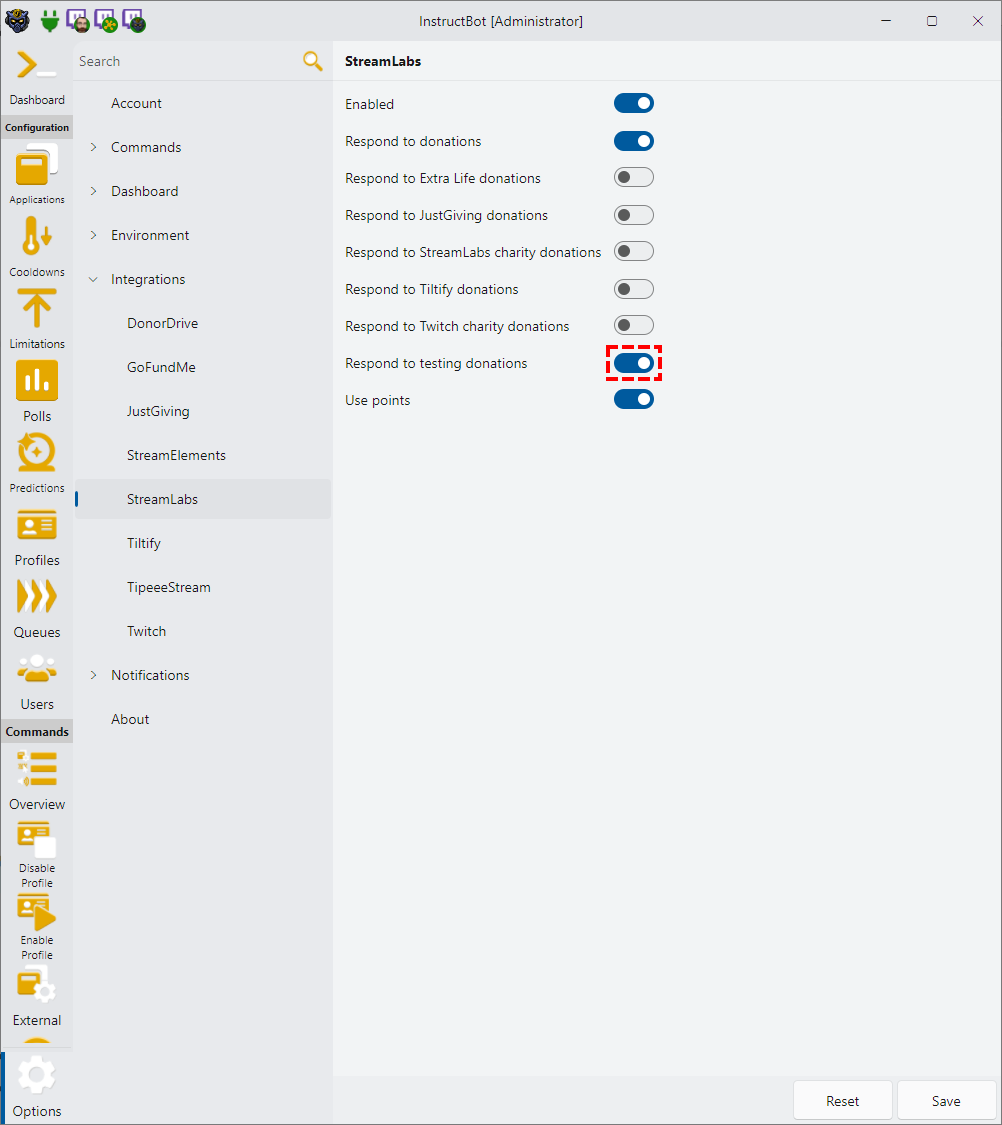
Task: Click the third Twitch account status icon
Action: coord(134,21)
